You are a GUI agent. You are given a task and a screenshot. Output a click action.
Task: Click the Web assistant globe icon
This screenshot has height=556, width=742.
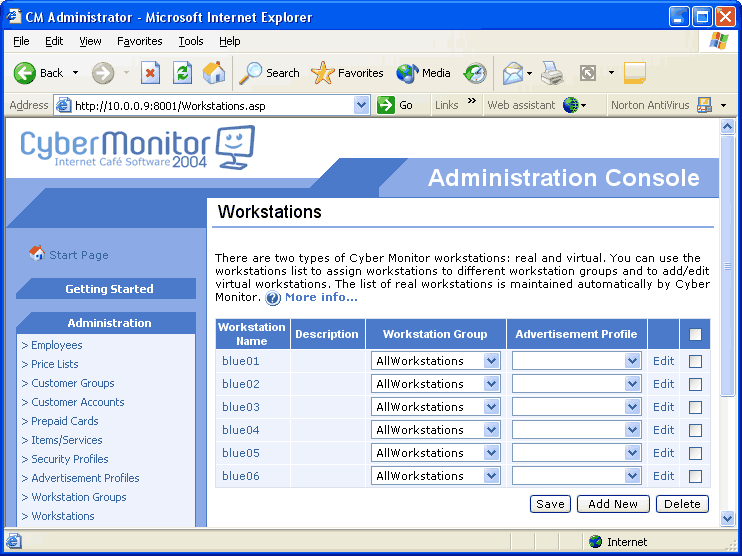tap(571, 105)
